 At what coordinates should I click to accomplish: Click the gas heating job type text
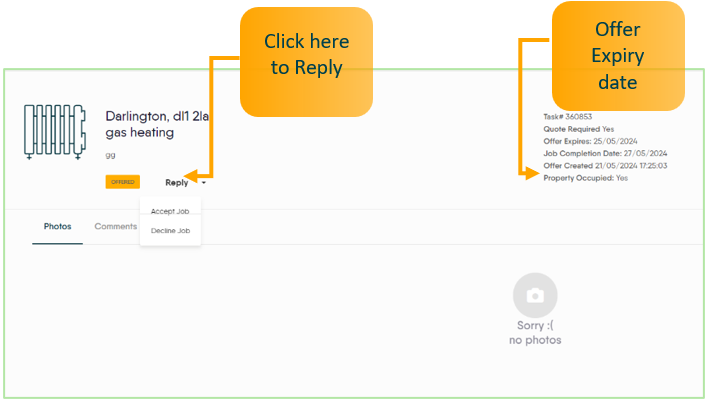(140, 132)
